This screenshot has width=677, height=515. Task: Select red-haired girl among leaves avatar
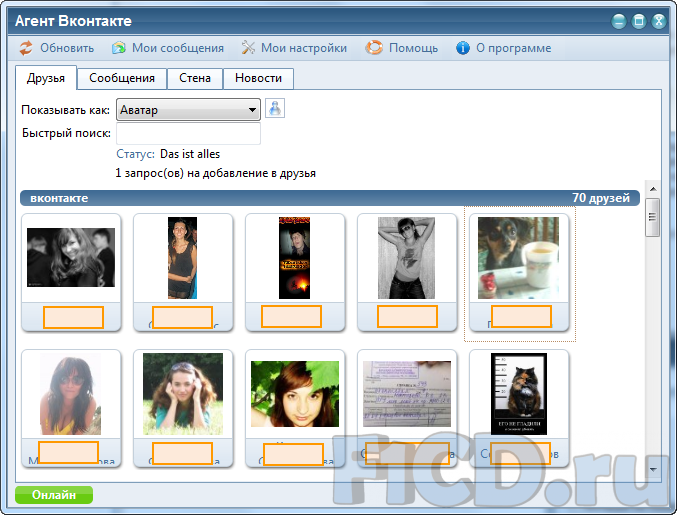point(295,394)
